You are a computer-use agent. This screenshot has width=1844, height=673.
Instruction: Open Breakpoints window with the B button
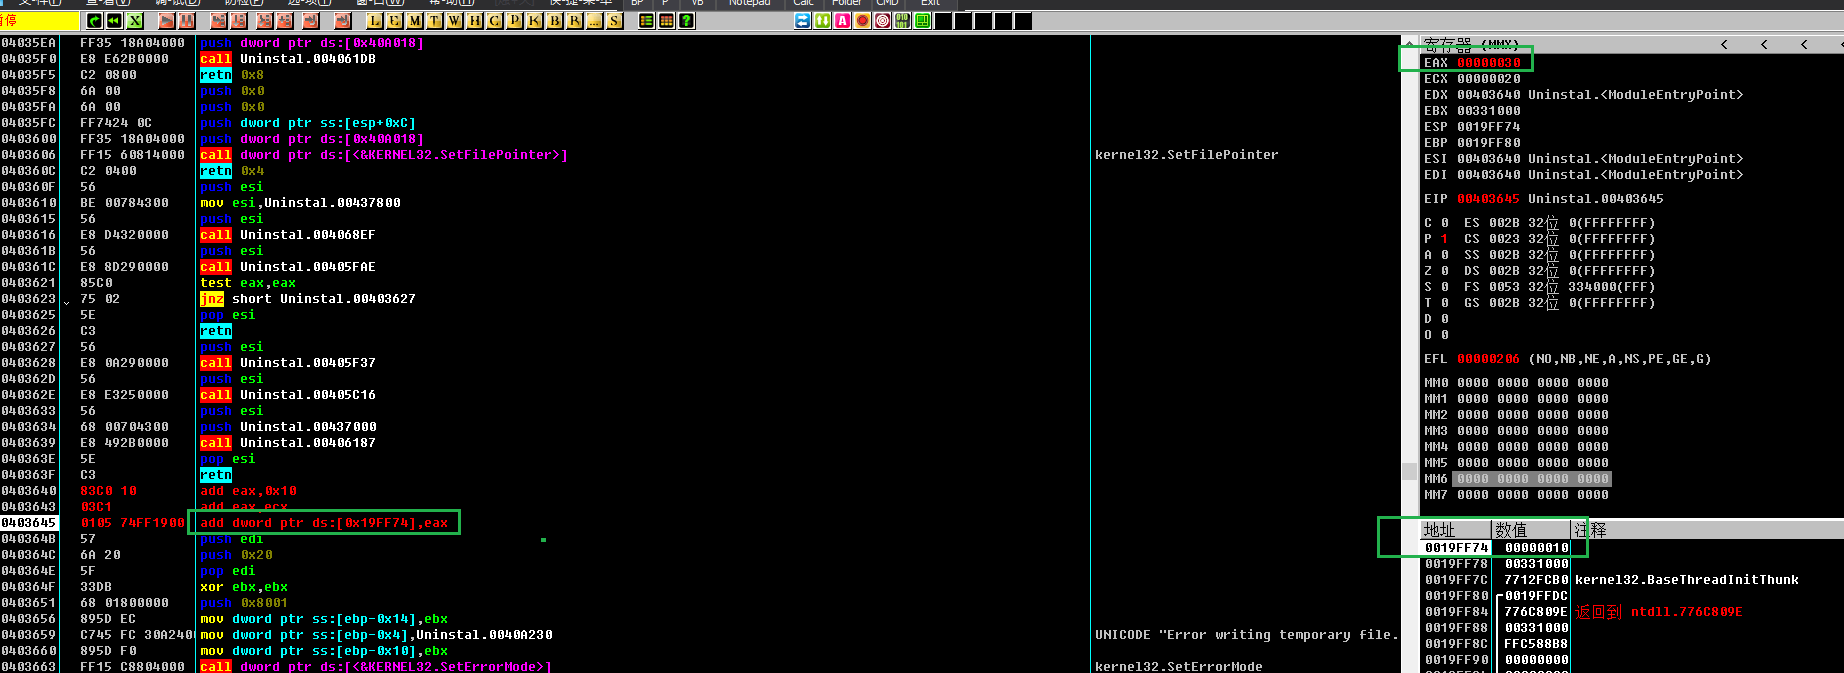[x=555, y=21]
